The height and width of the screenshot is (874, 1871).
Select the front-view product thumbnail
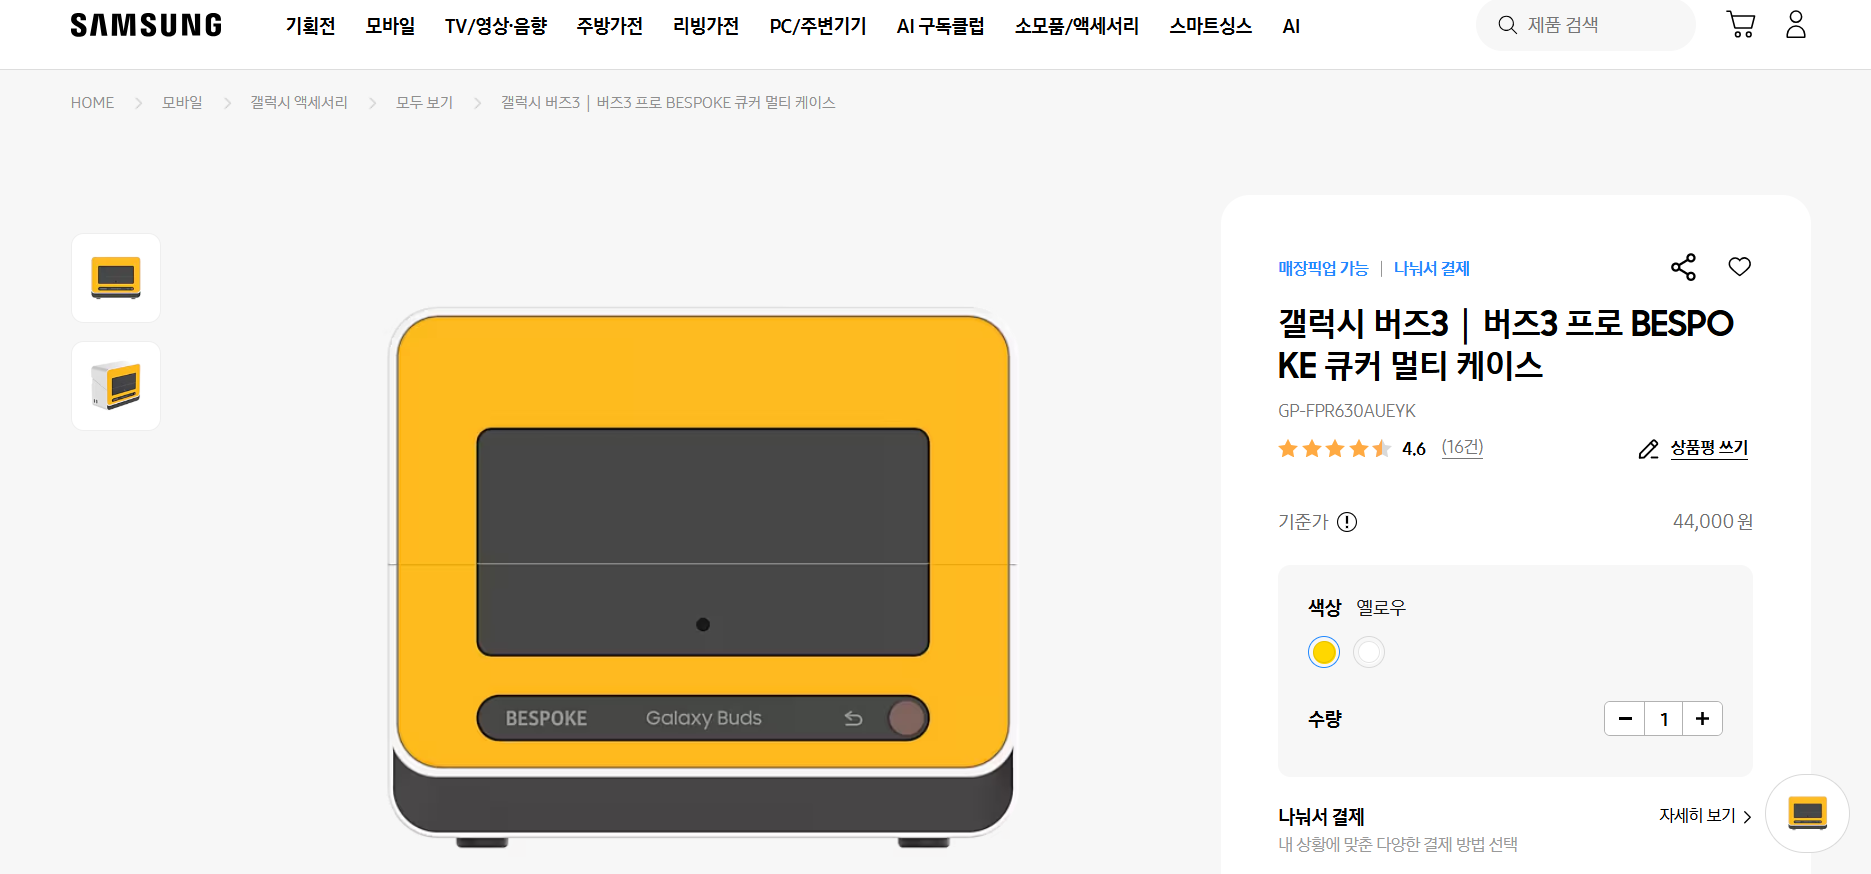(x=116, y=278)
